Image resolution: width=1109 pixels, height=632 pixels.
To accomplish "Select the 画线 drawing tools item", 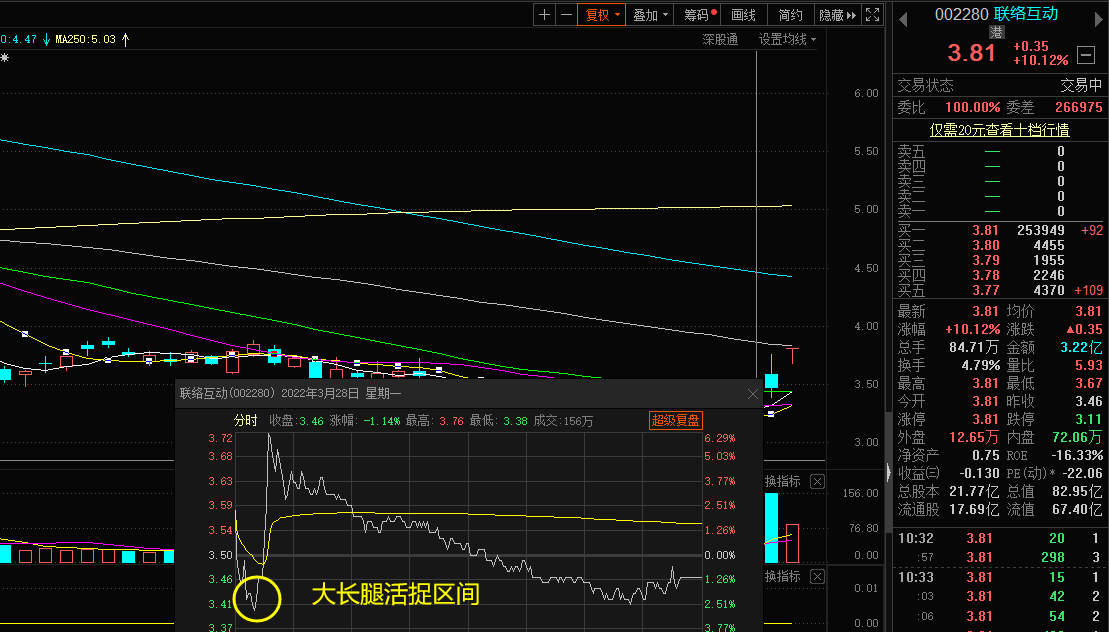I will pos(743,15).
